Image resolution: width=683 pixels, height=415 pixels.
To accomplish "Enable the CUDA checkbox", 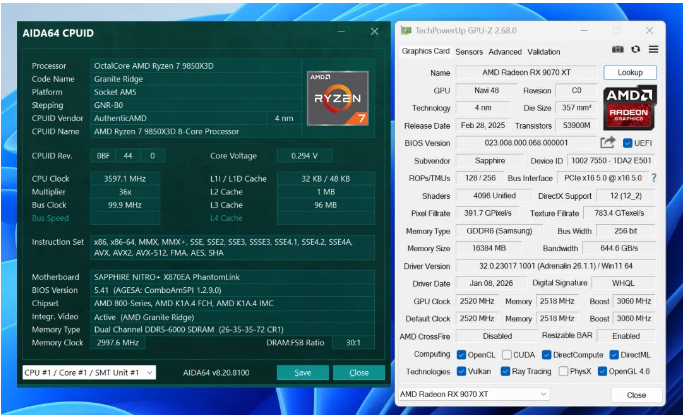I will 507,354.
